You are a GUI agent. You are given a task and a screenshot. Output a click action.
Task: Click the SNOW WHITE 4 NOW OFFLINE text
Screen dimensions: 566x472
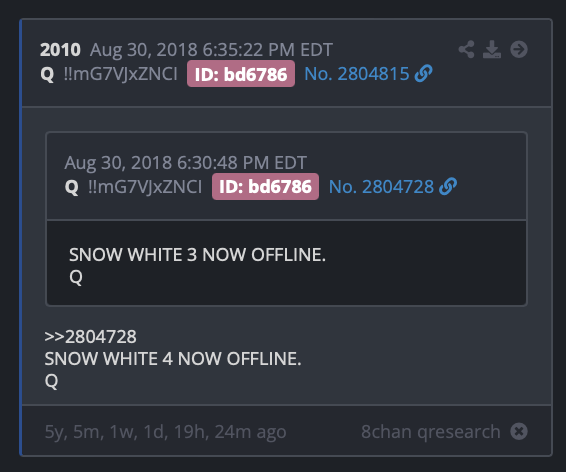(173, 359)
